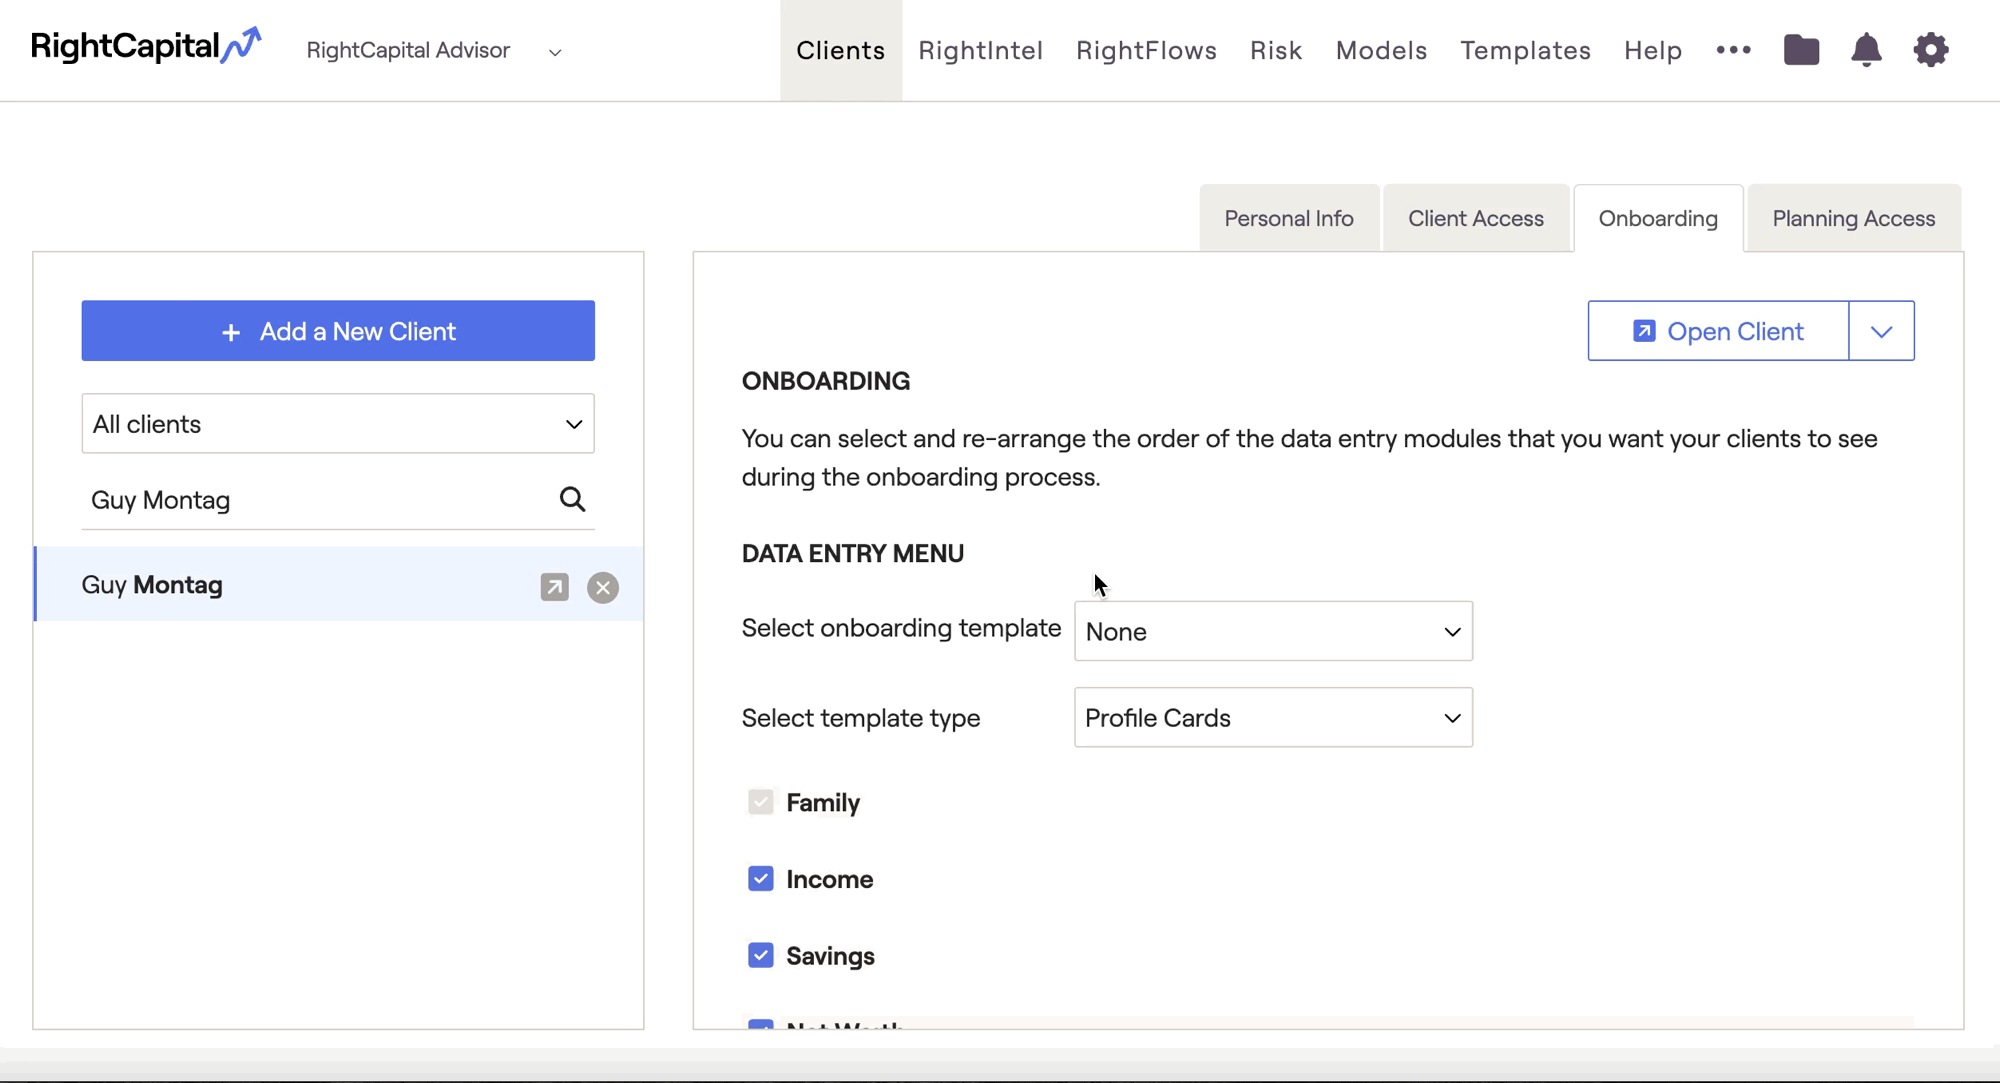Click the Open Client button
The height and width of the screenshot is (1083, 2000).
tap(1718, 331)
